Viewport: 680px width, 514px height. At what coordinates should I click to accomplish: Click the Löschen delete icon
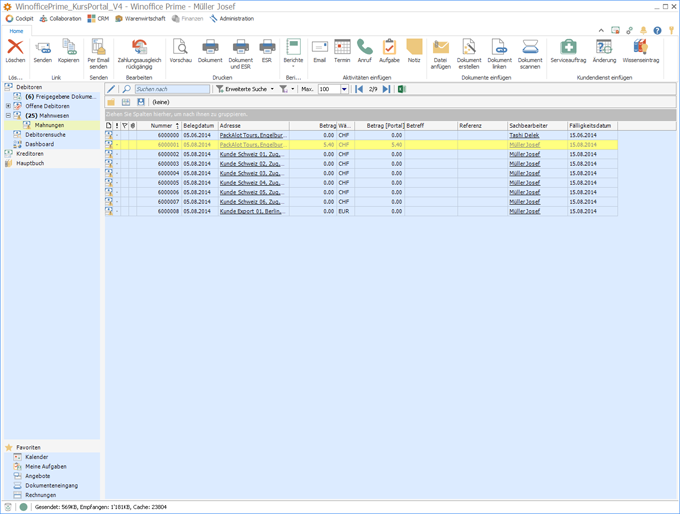click(x=15, y=47)
